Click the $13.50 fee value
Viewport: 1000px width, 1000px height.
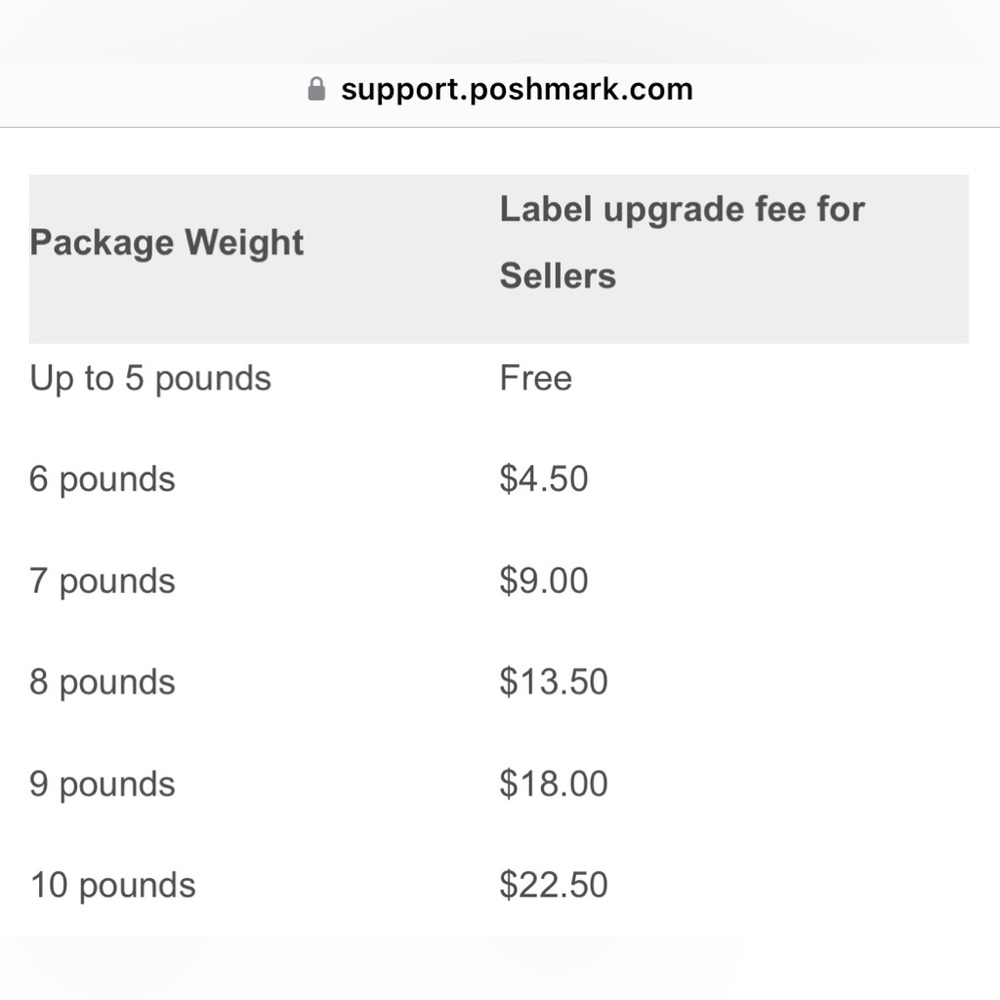click(554, 682)
